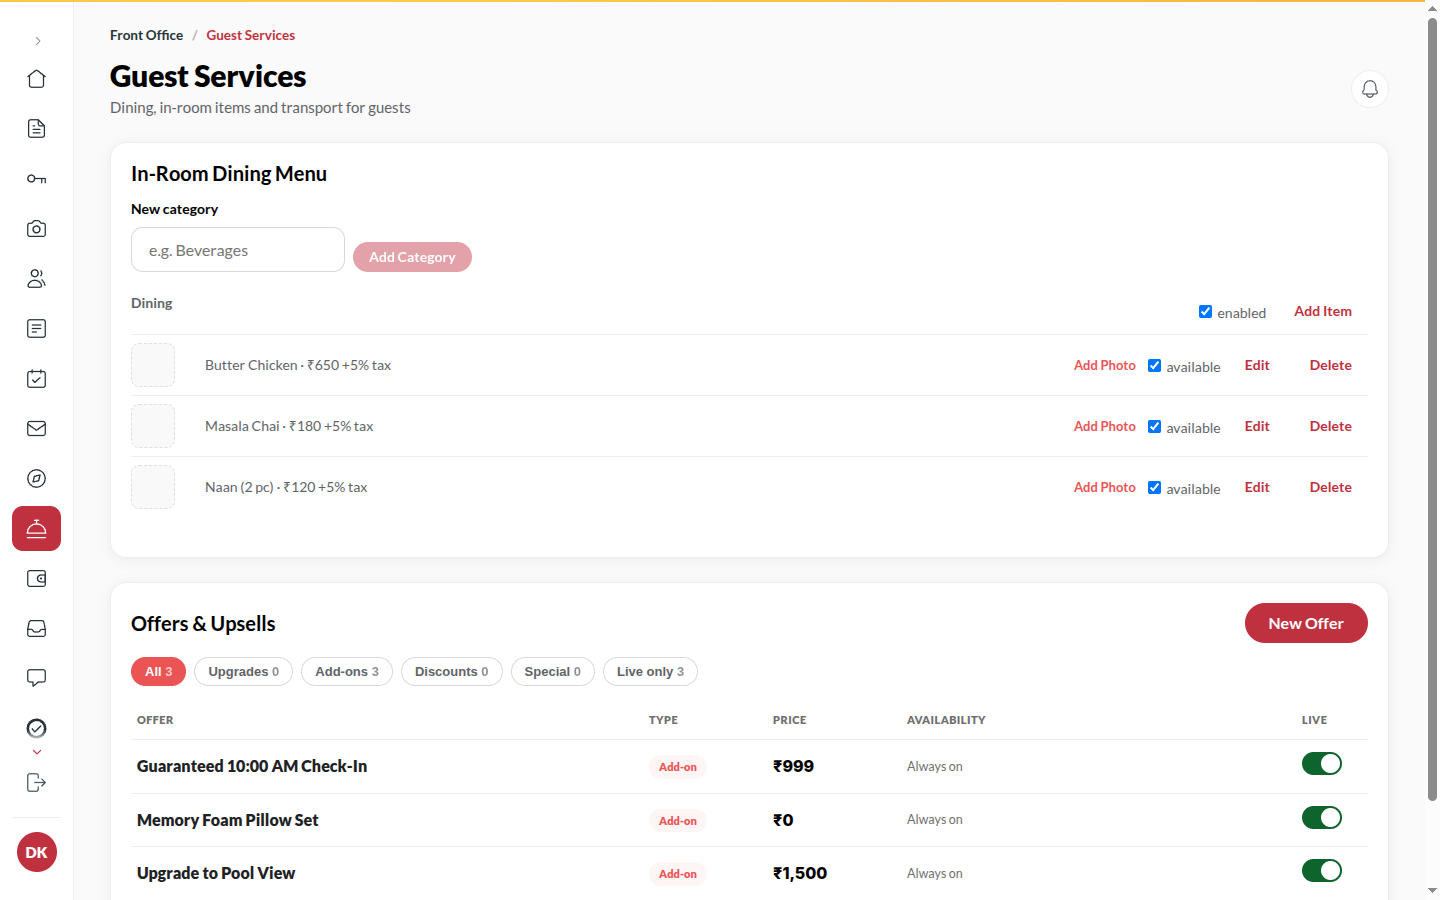Focus the New category input field
The width and height of the screenshot is (1440, 900).
point(238,250)
